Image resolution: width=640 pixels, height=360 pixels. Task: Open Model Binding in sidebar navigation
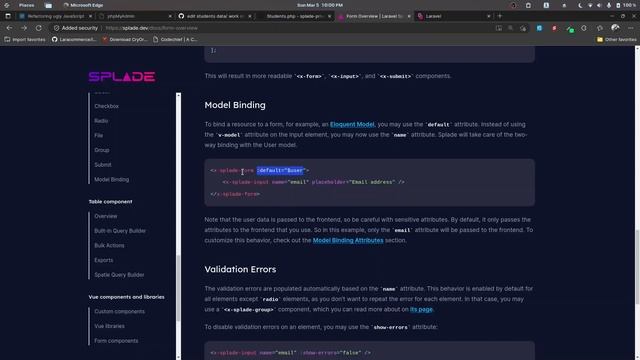[x=111, y=180]
